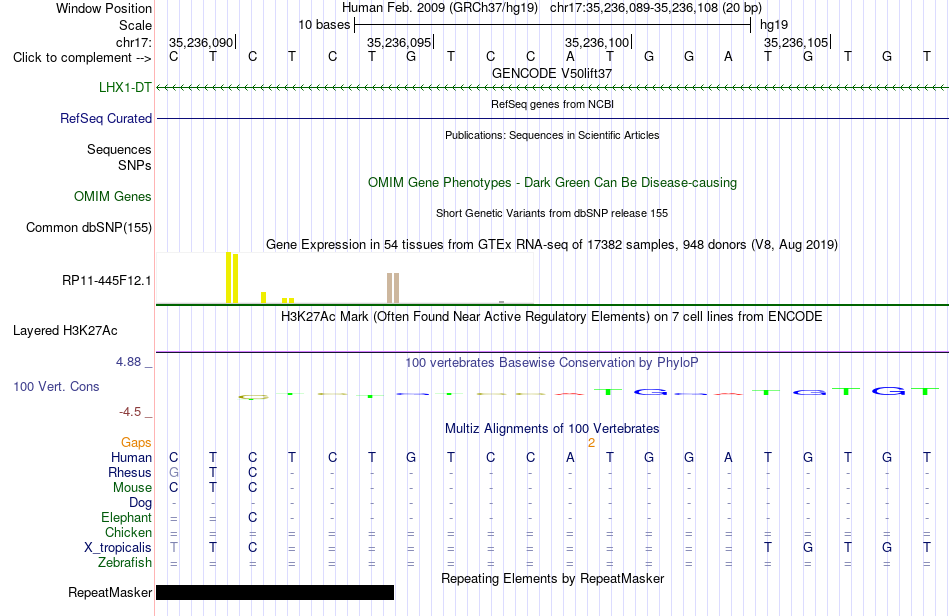Click the 'hg19' label beside the scale bar
This screenshot has height=616, width=950.
pos(774,25)
